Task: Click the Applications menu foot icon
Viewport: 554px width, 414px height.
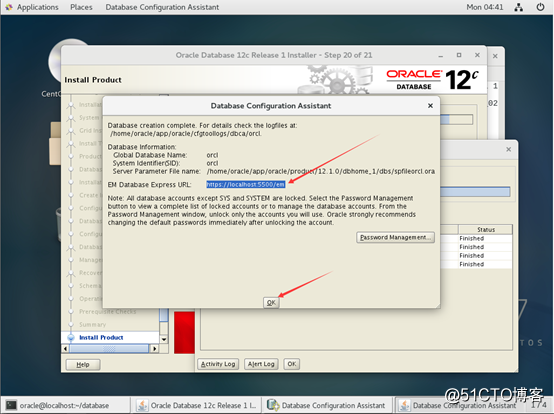Action: point(9,7)
